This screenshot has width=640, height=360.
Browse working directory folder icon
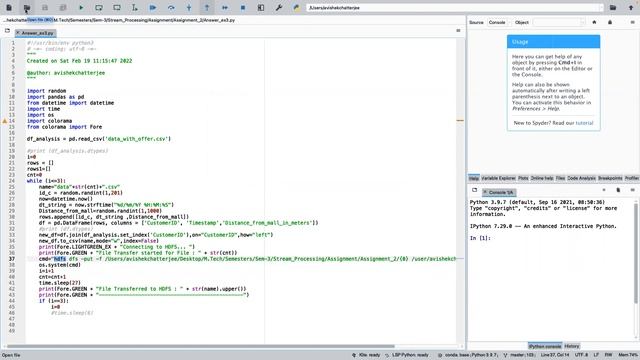[613, 8]
